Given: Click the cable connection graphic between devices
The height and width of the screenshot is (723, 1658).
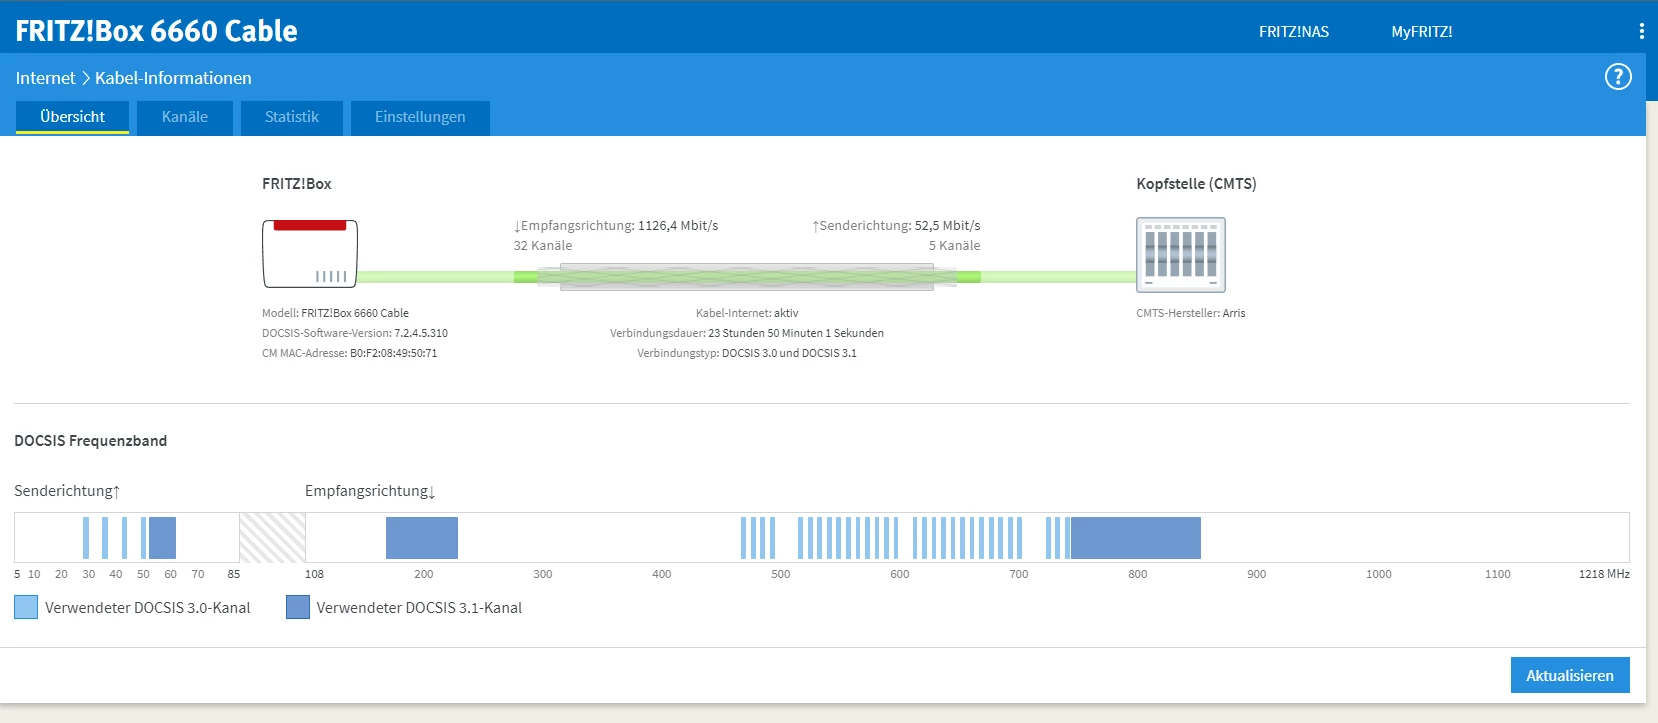Looking at the screenshot, I should [x=747, y=277].
